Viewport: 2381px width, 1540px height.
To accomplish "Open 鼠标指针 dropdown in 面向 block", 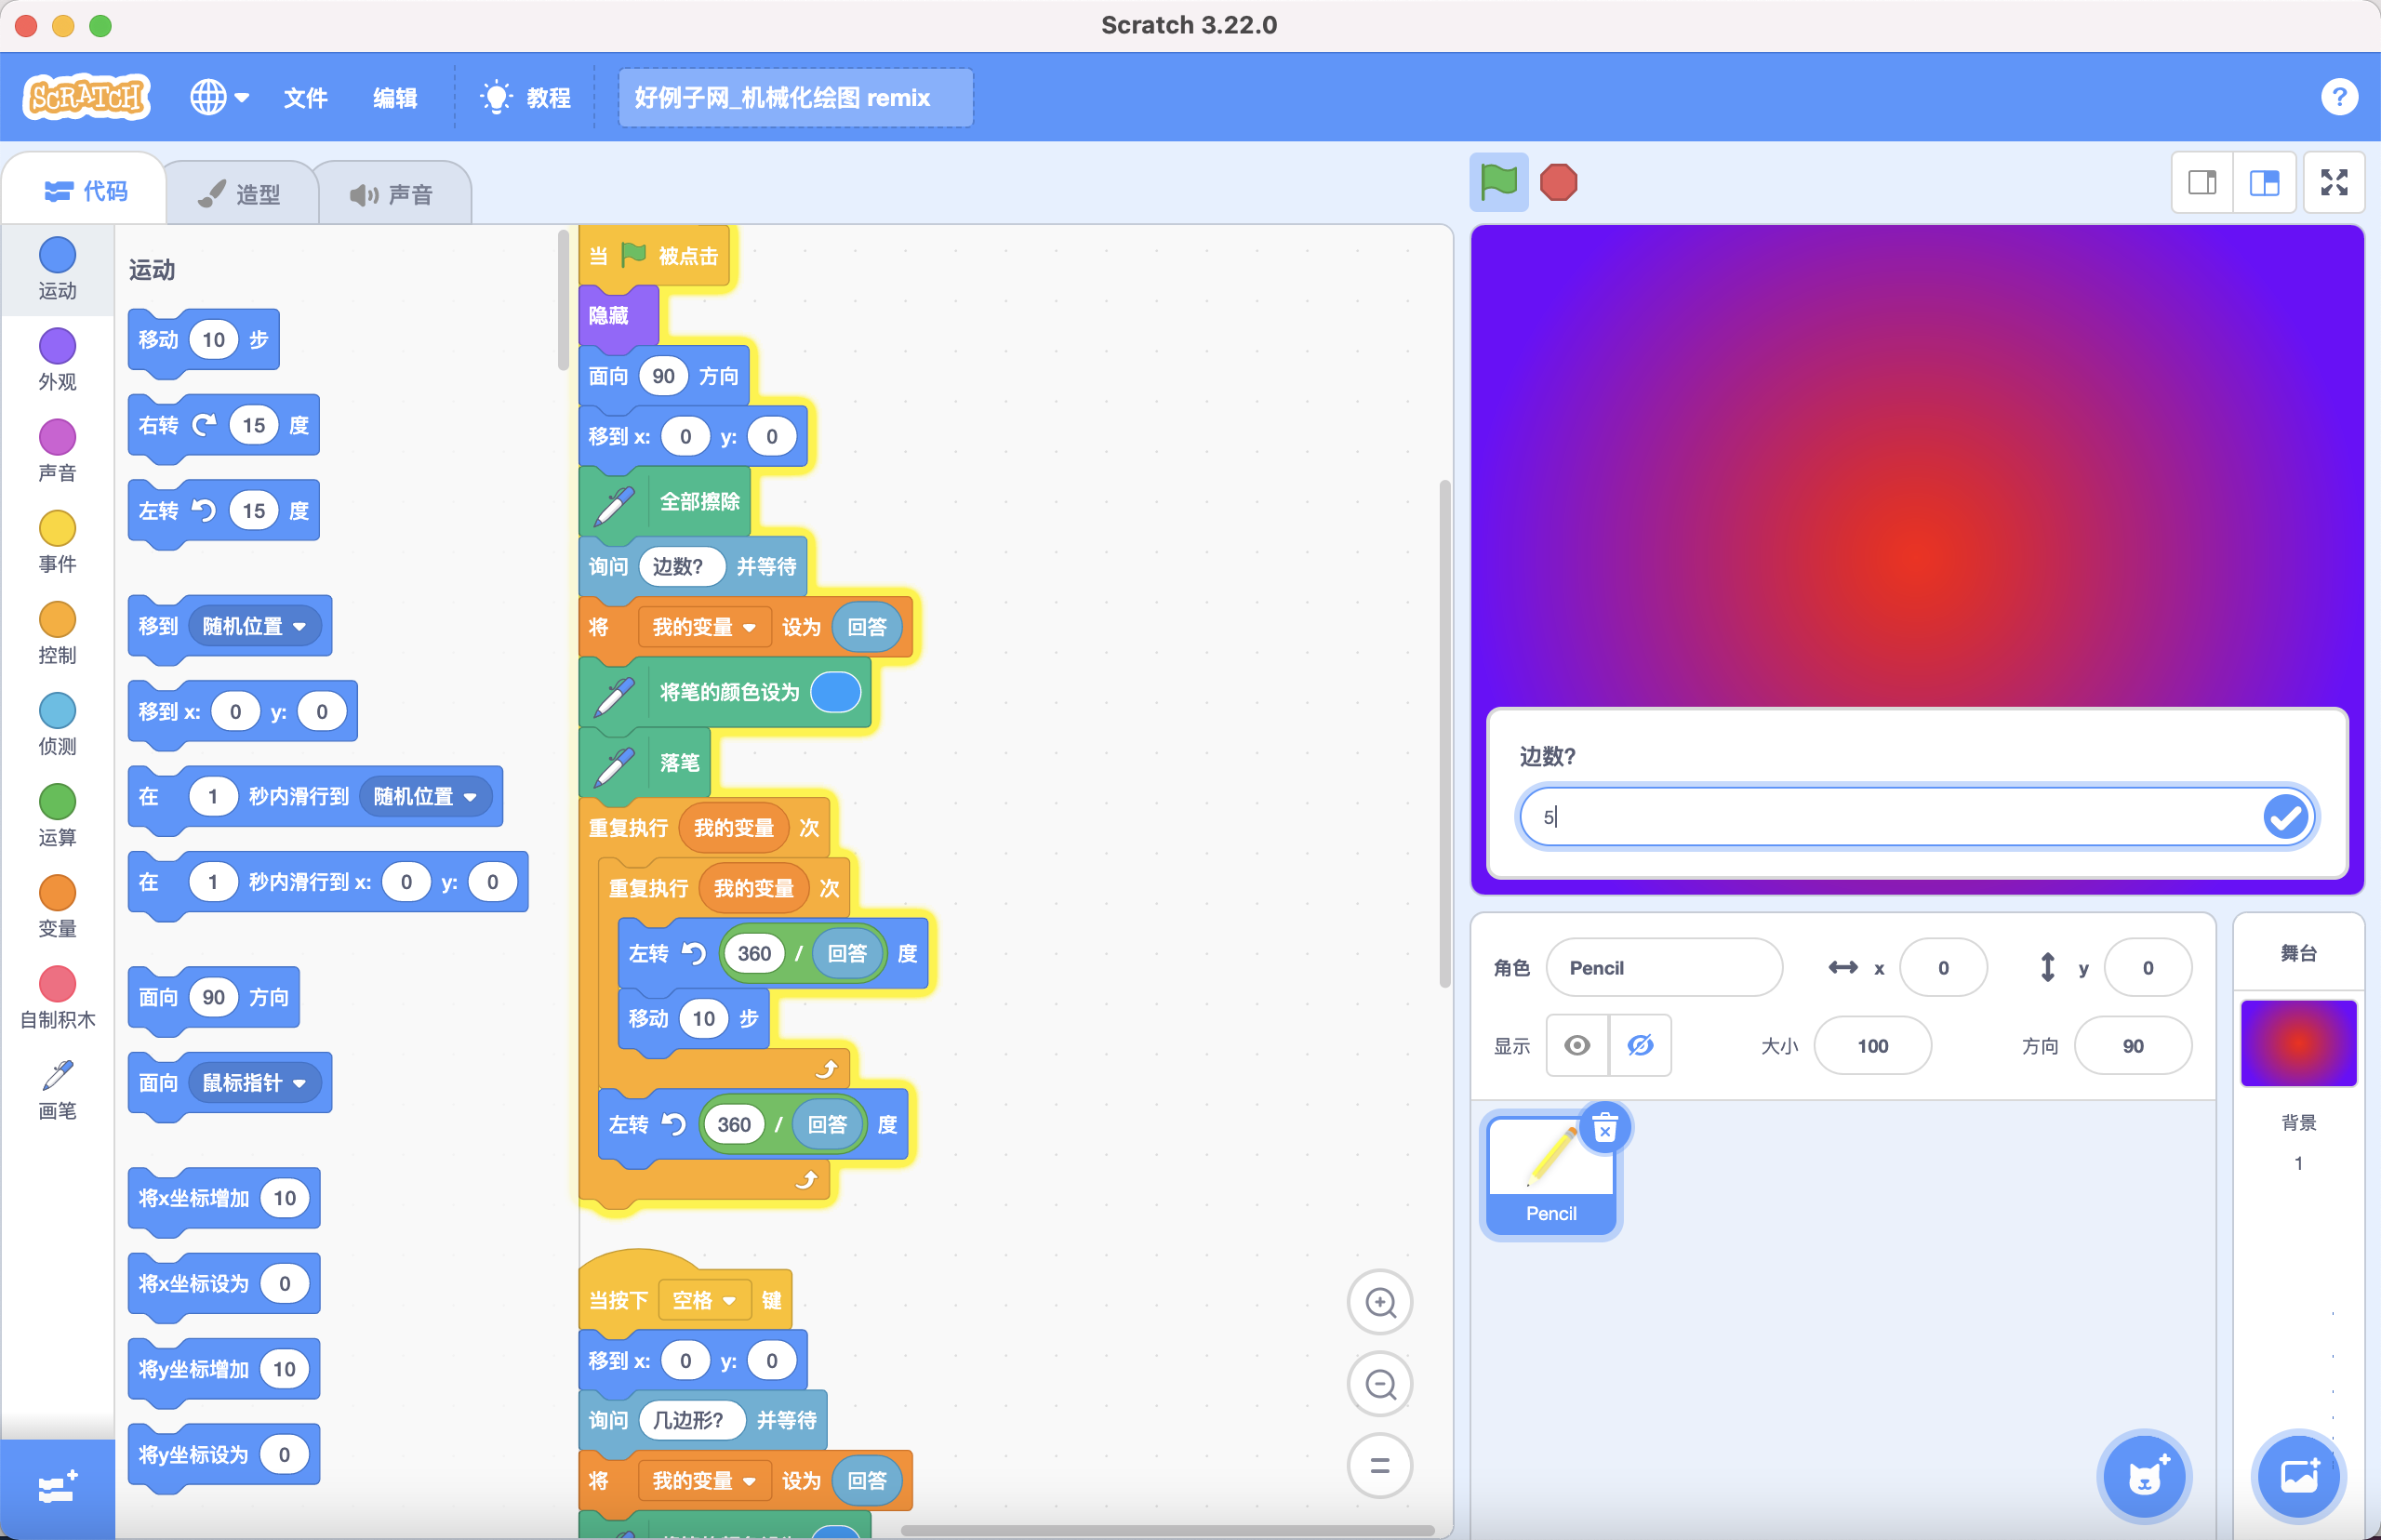I will click(255, 1083).
